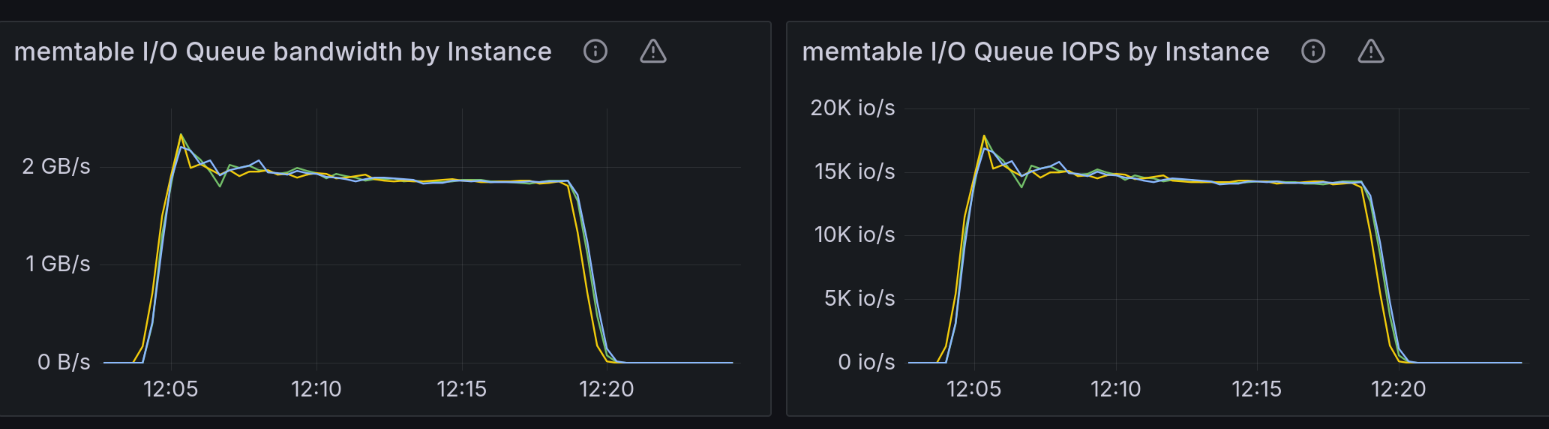Image resolution: width=1549 pixels, height=429 pixels.
Task: Open the IOPS by Instance panel title menu
Action: point(1035,52)
